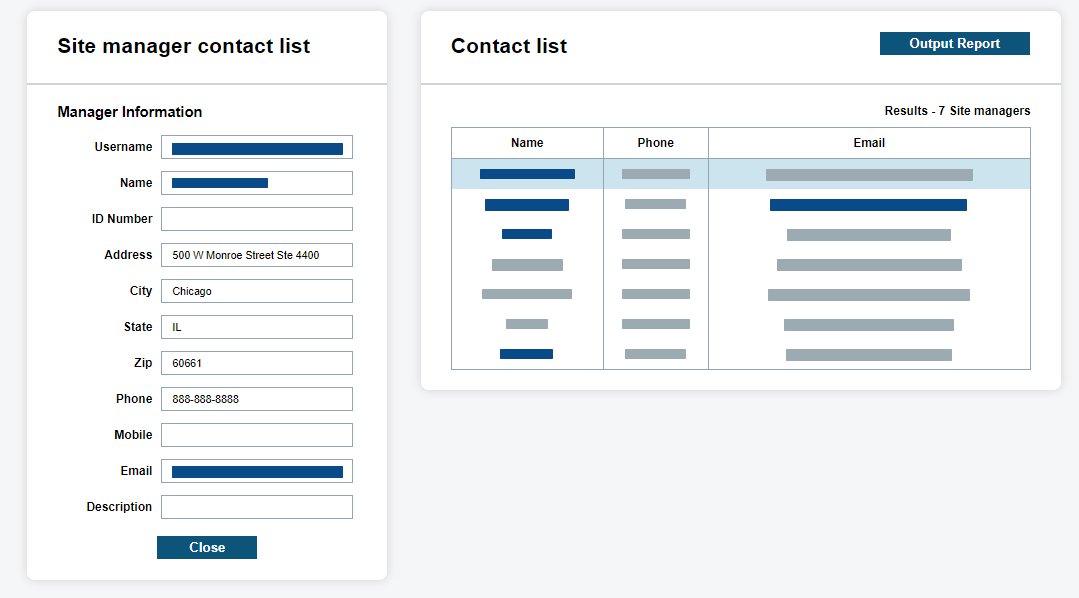Select the Zip field with 60661
Image resolution: width=1079 pixels, height=598 pixels.
pos(257,363)
